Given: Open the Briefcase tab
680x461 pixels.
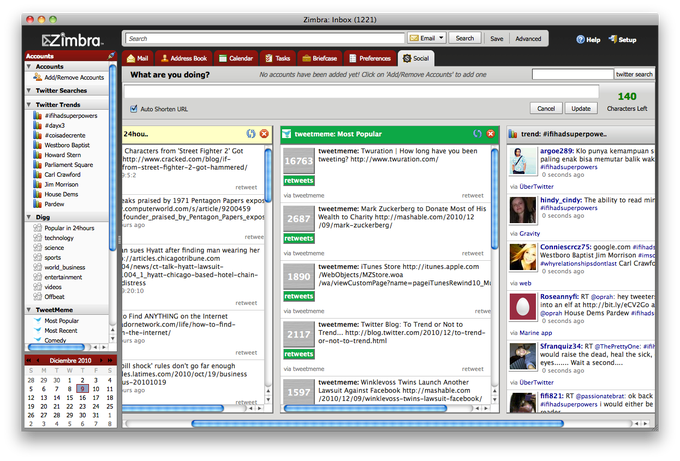Looking at the screenshot, I should click(x=320, y=58).
